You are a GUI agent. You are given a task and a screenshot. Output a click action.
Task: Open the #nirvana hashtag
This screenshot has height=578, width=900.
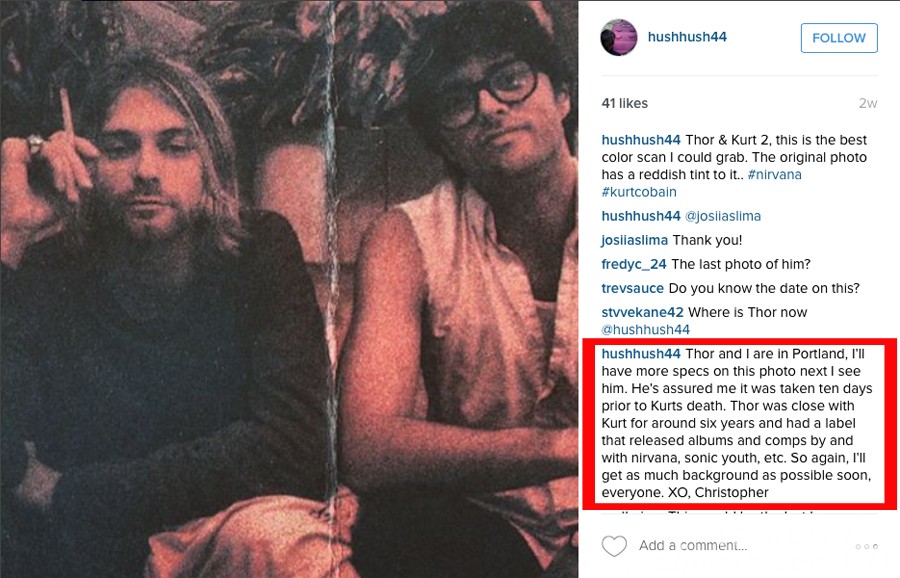point(774,174)
